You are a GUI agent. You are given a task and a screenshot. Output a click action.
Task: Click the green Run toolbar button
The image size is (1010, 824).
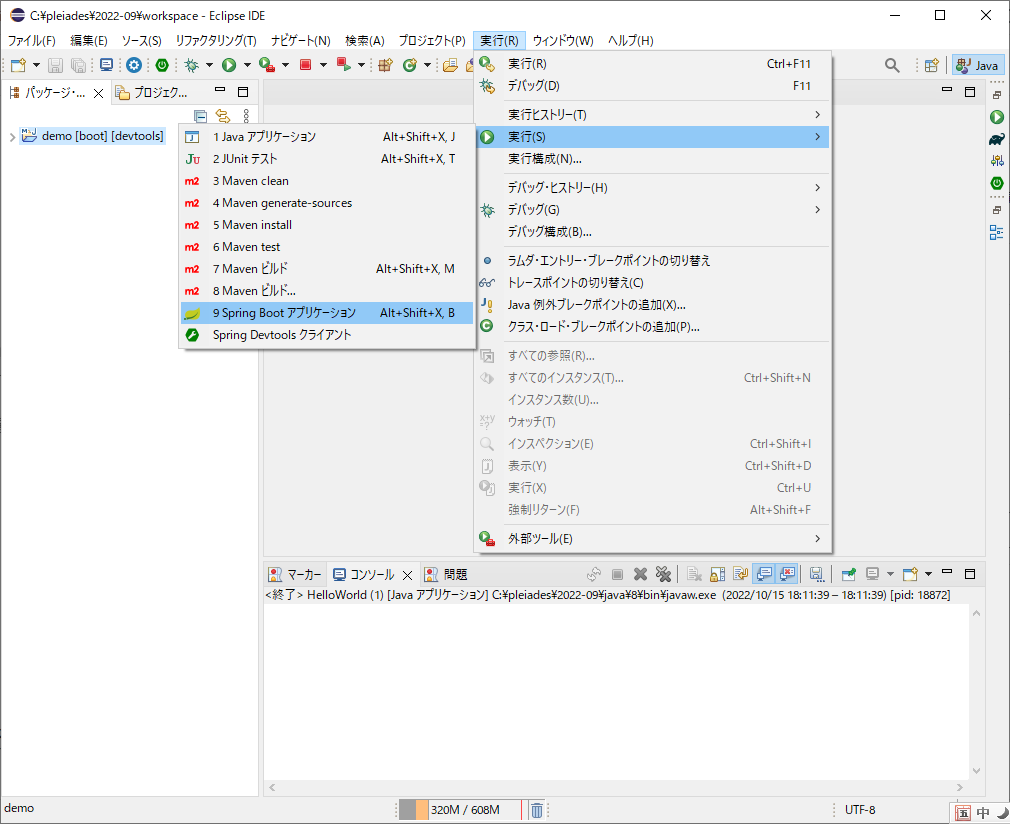[x=229, y=65]
